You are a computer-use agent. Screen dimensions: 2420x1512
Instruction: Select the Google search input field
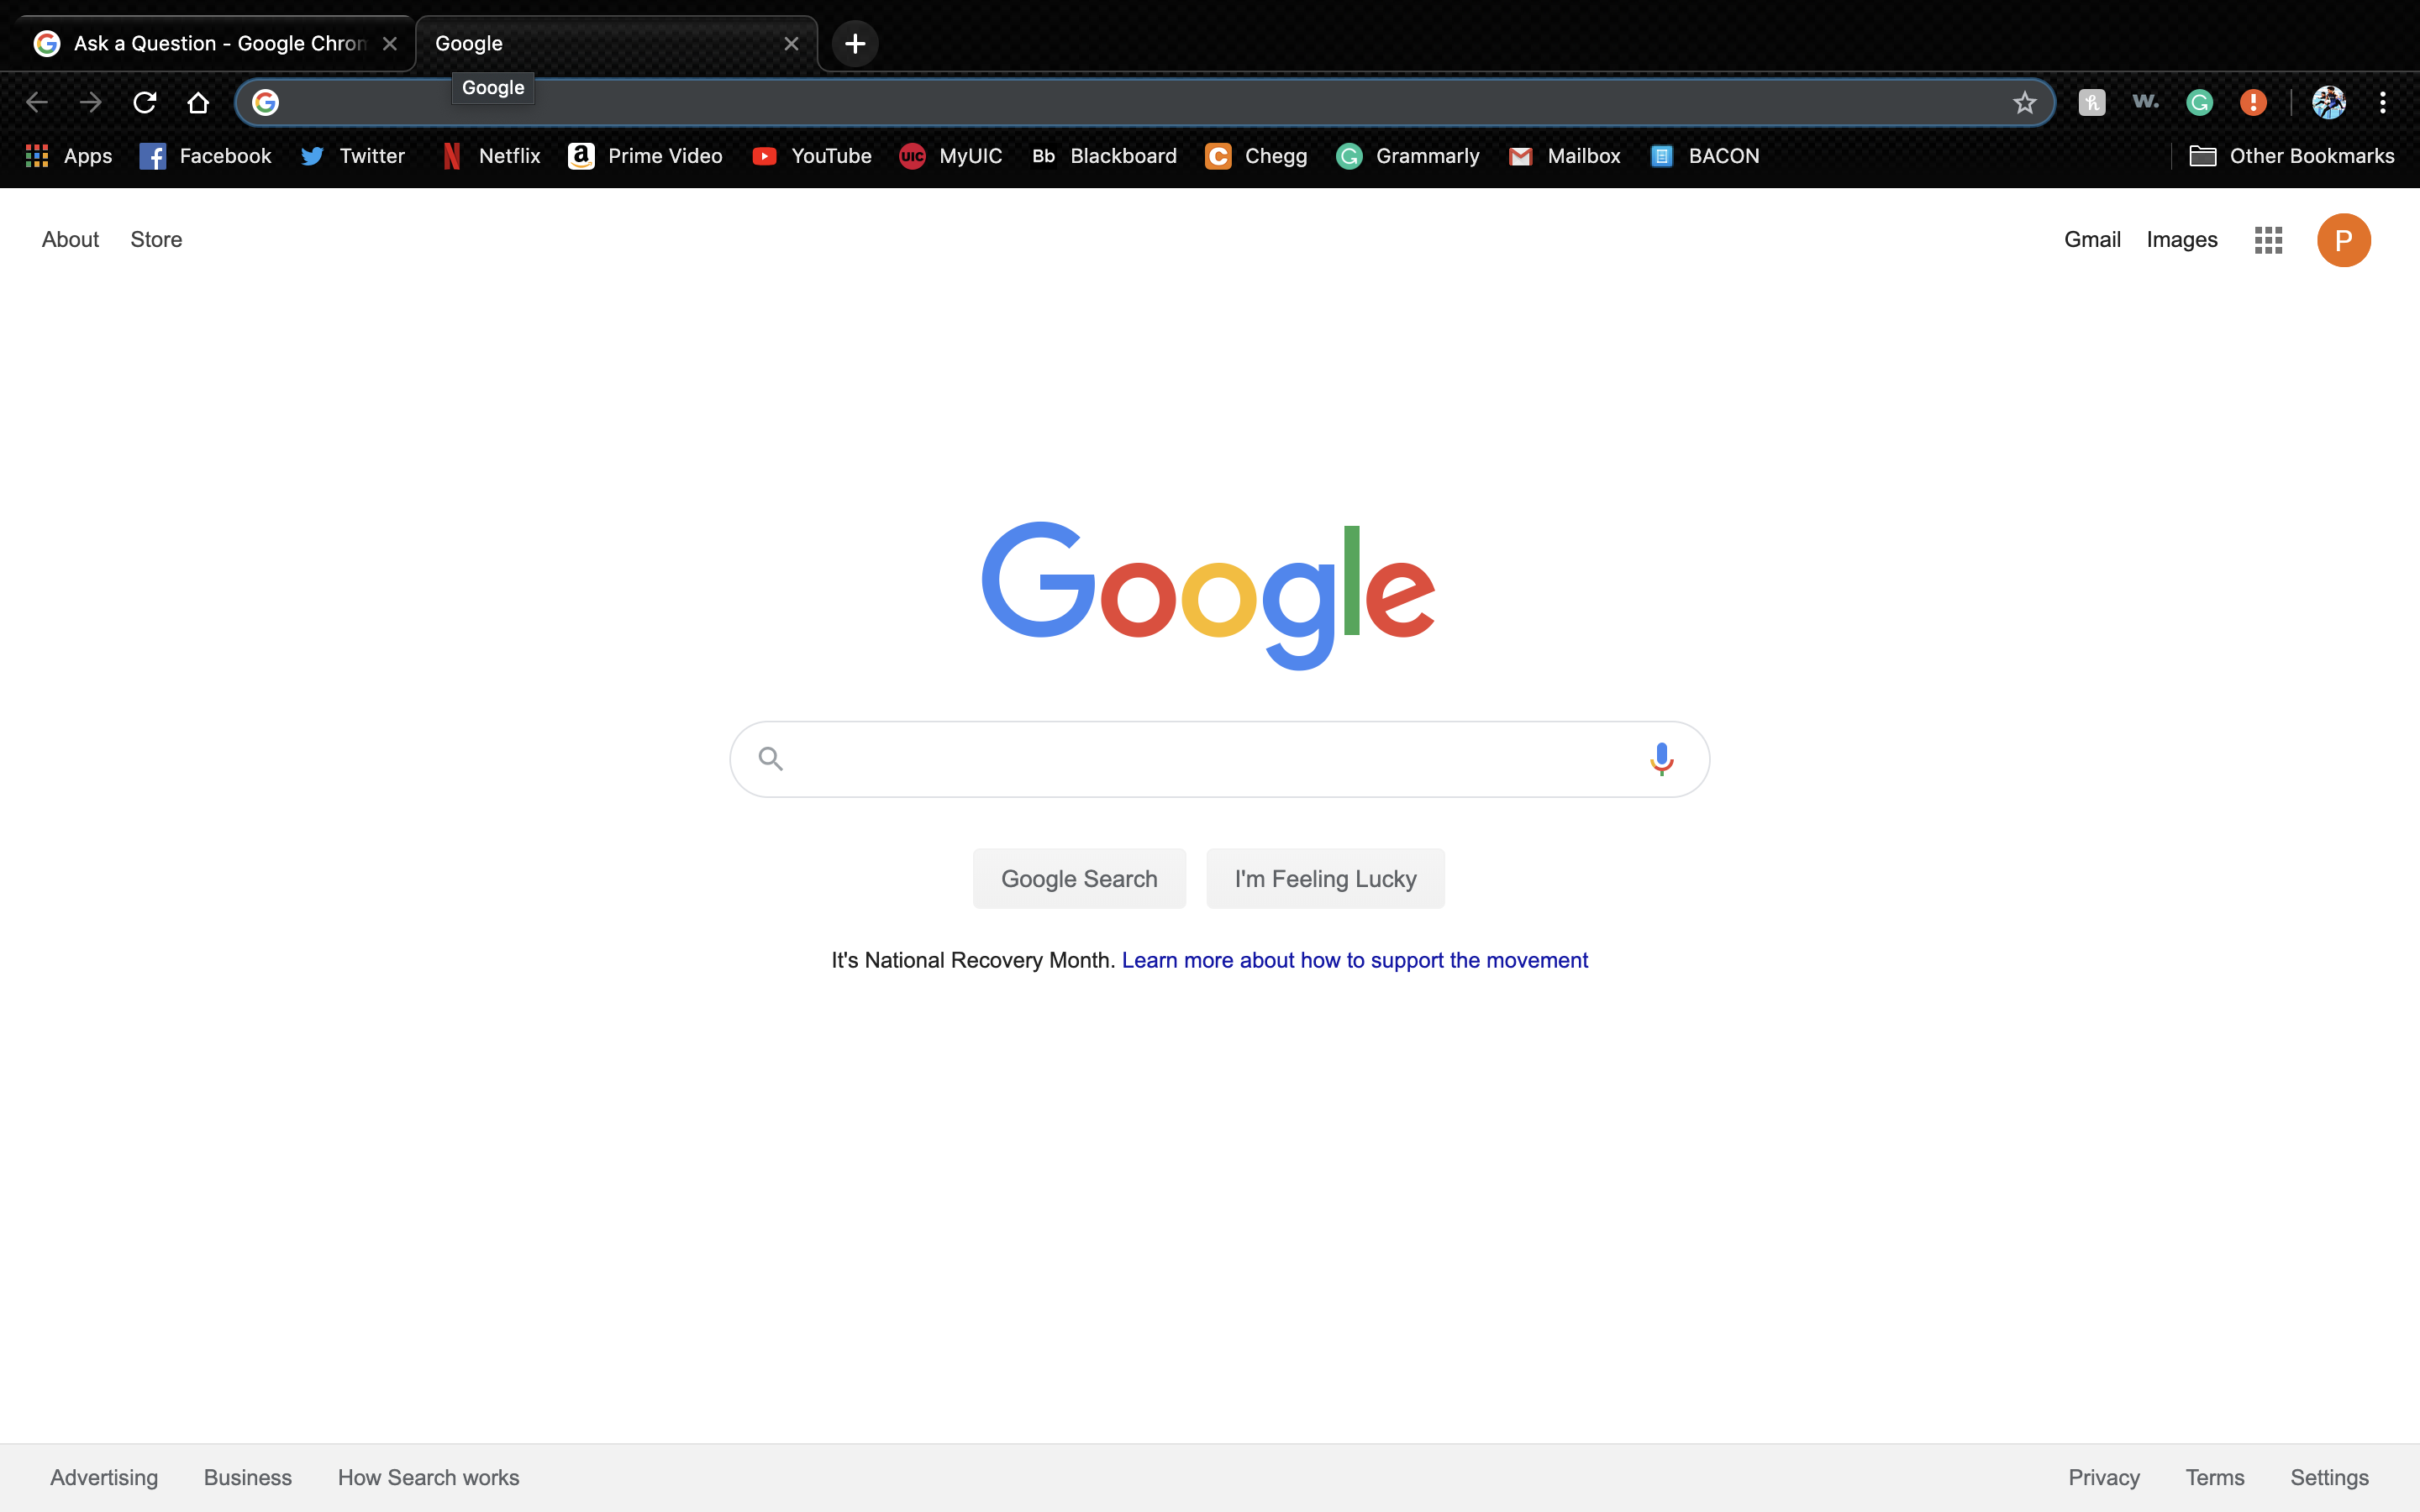pyautogui.click(x=1209, y=758)
